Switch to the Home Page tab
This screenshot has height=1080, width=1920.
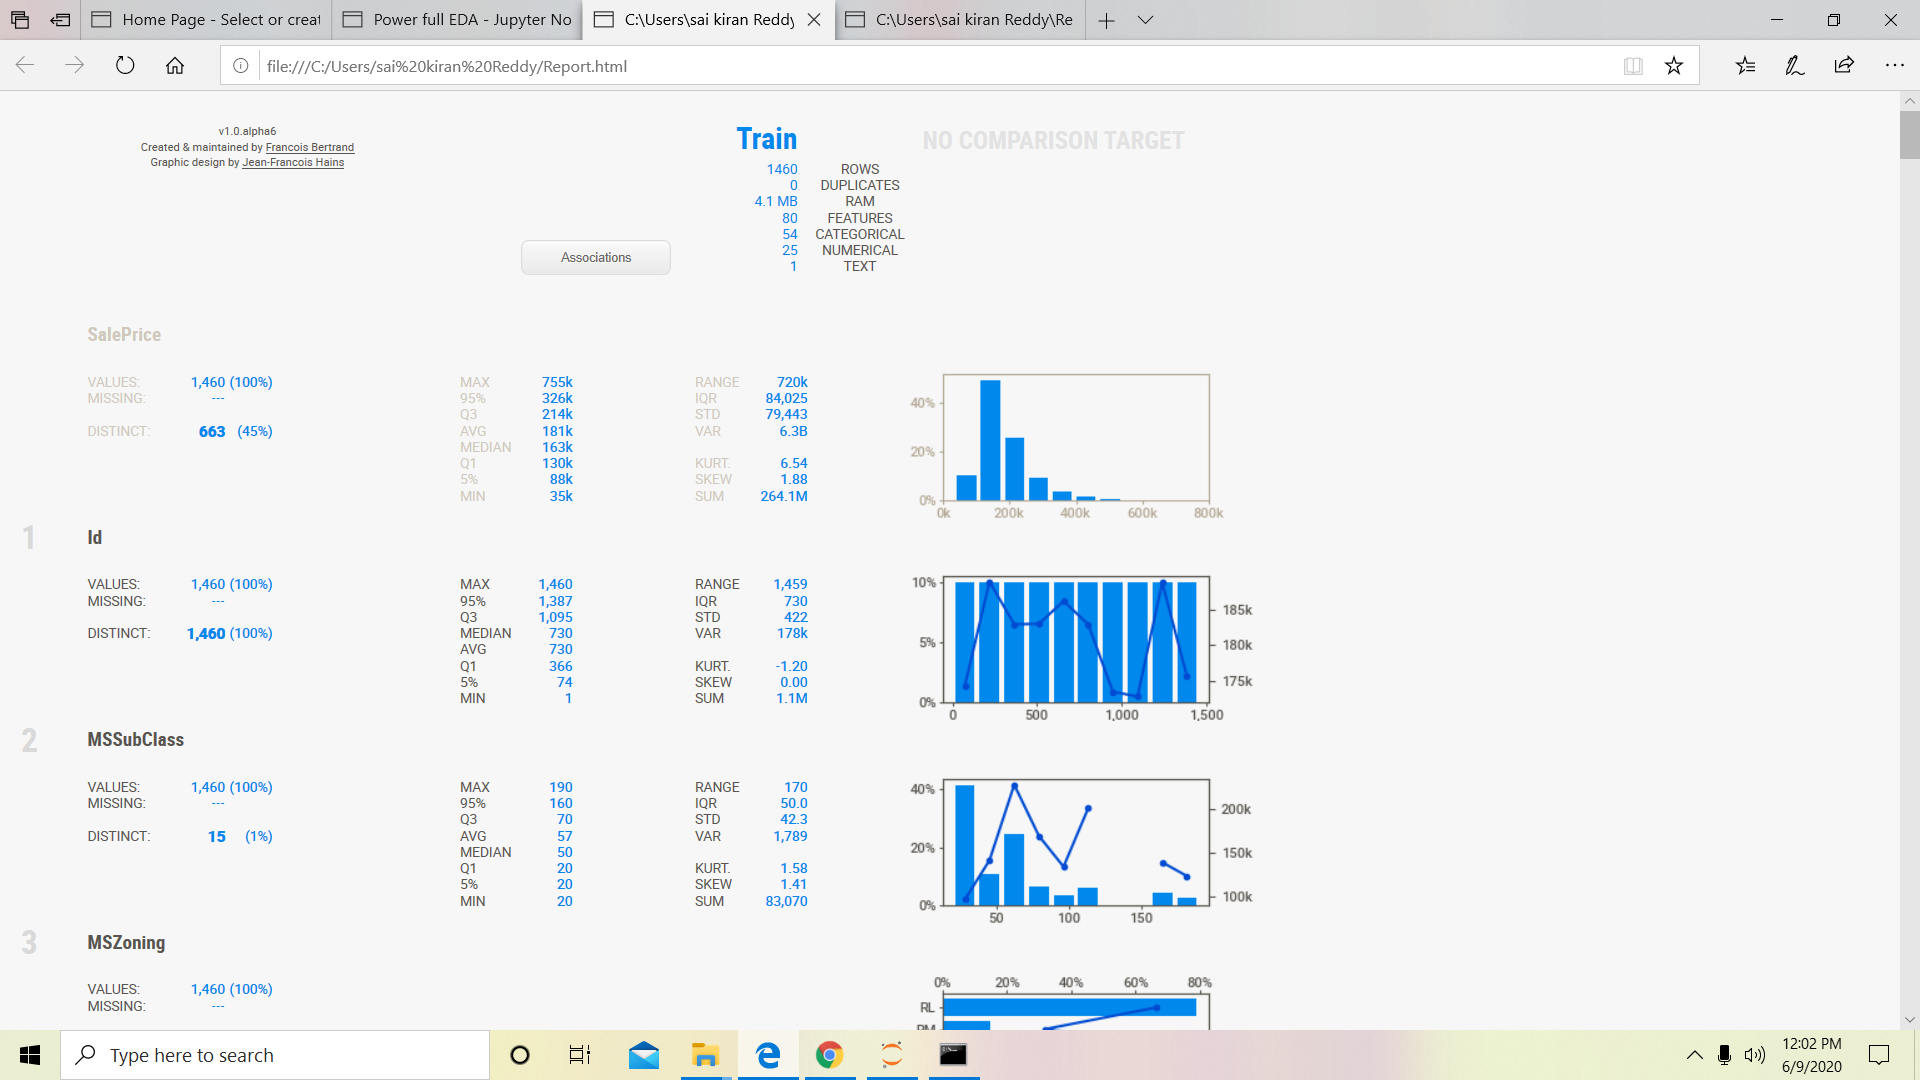[205, 20]
